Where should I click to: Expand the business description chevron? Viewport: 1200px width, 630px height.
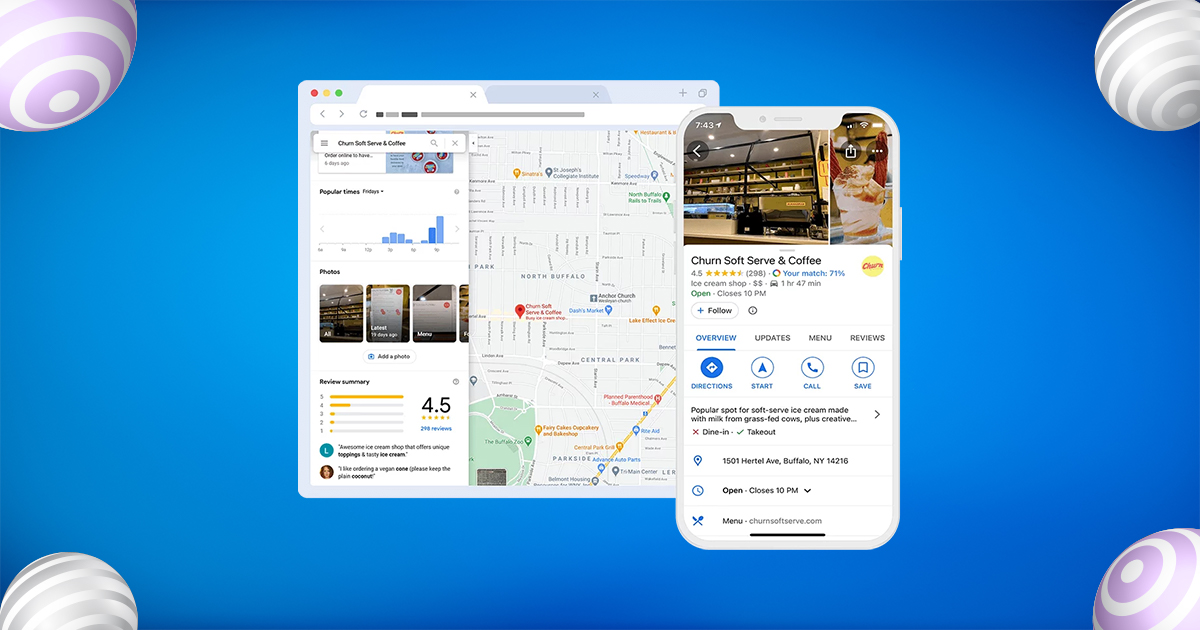pos(877,414)
